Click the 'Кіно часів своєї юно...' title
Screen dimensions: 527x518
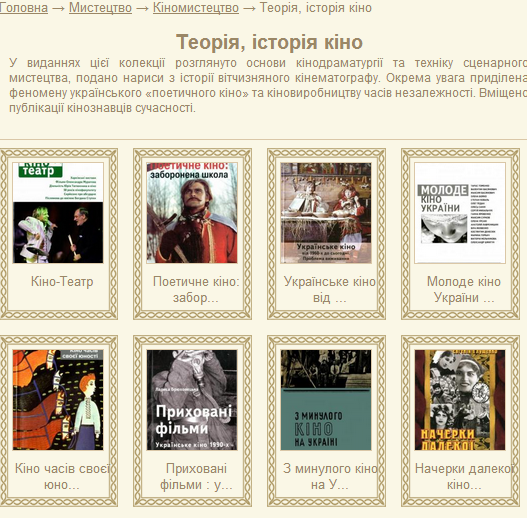click(62, 477)
